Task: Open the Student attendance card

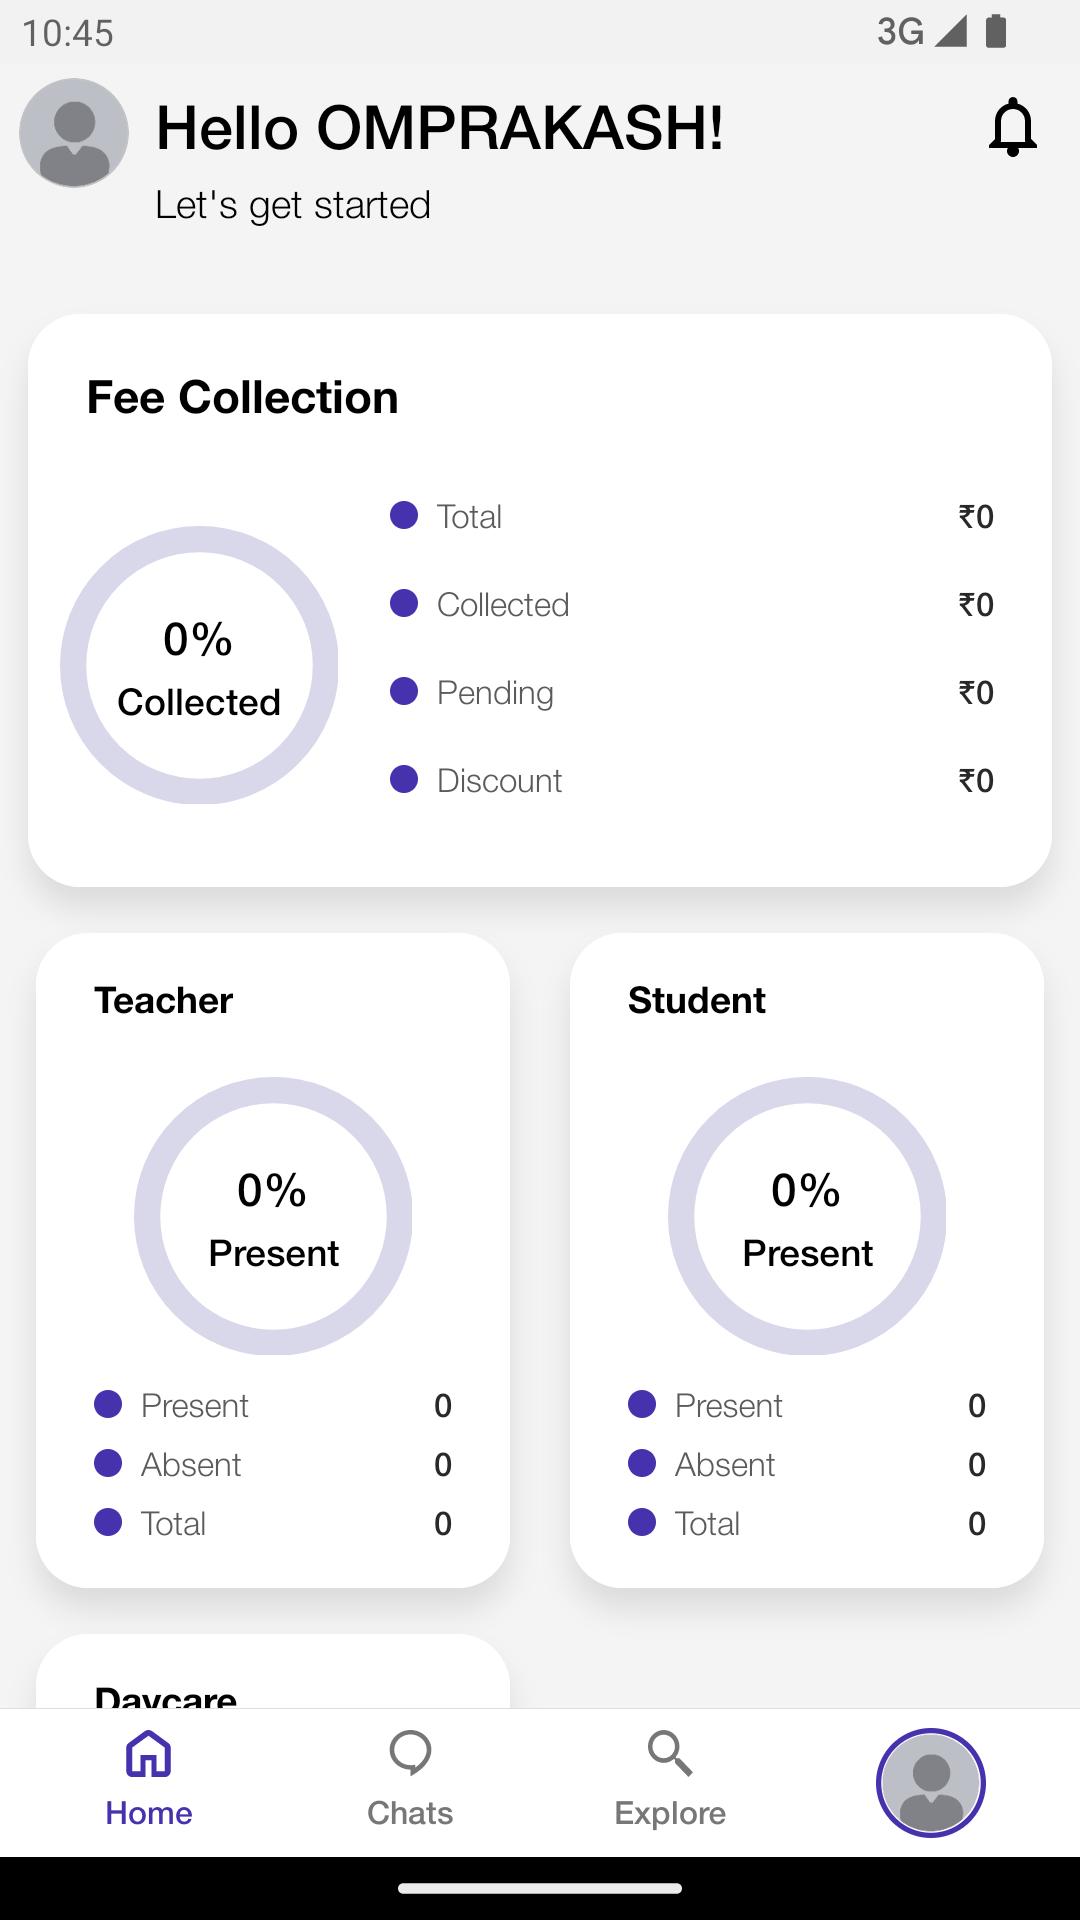Action: pos(807,1260)
